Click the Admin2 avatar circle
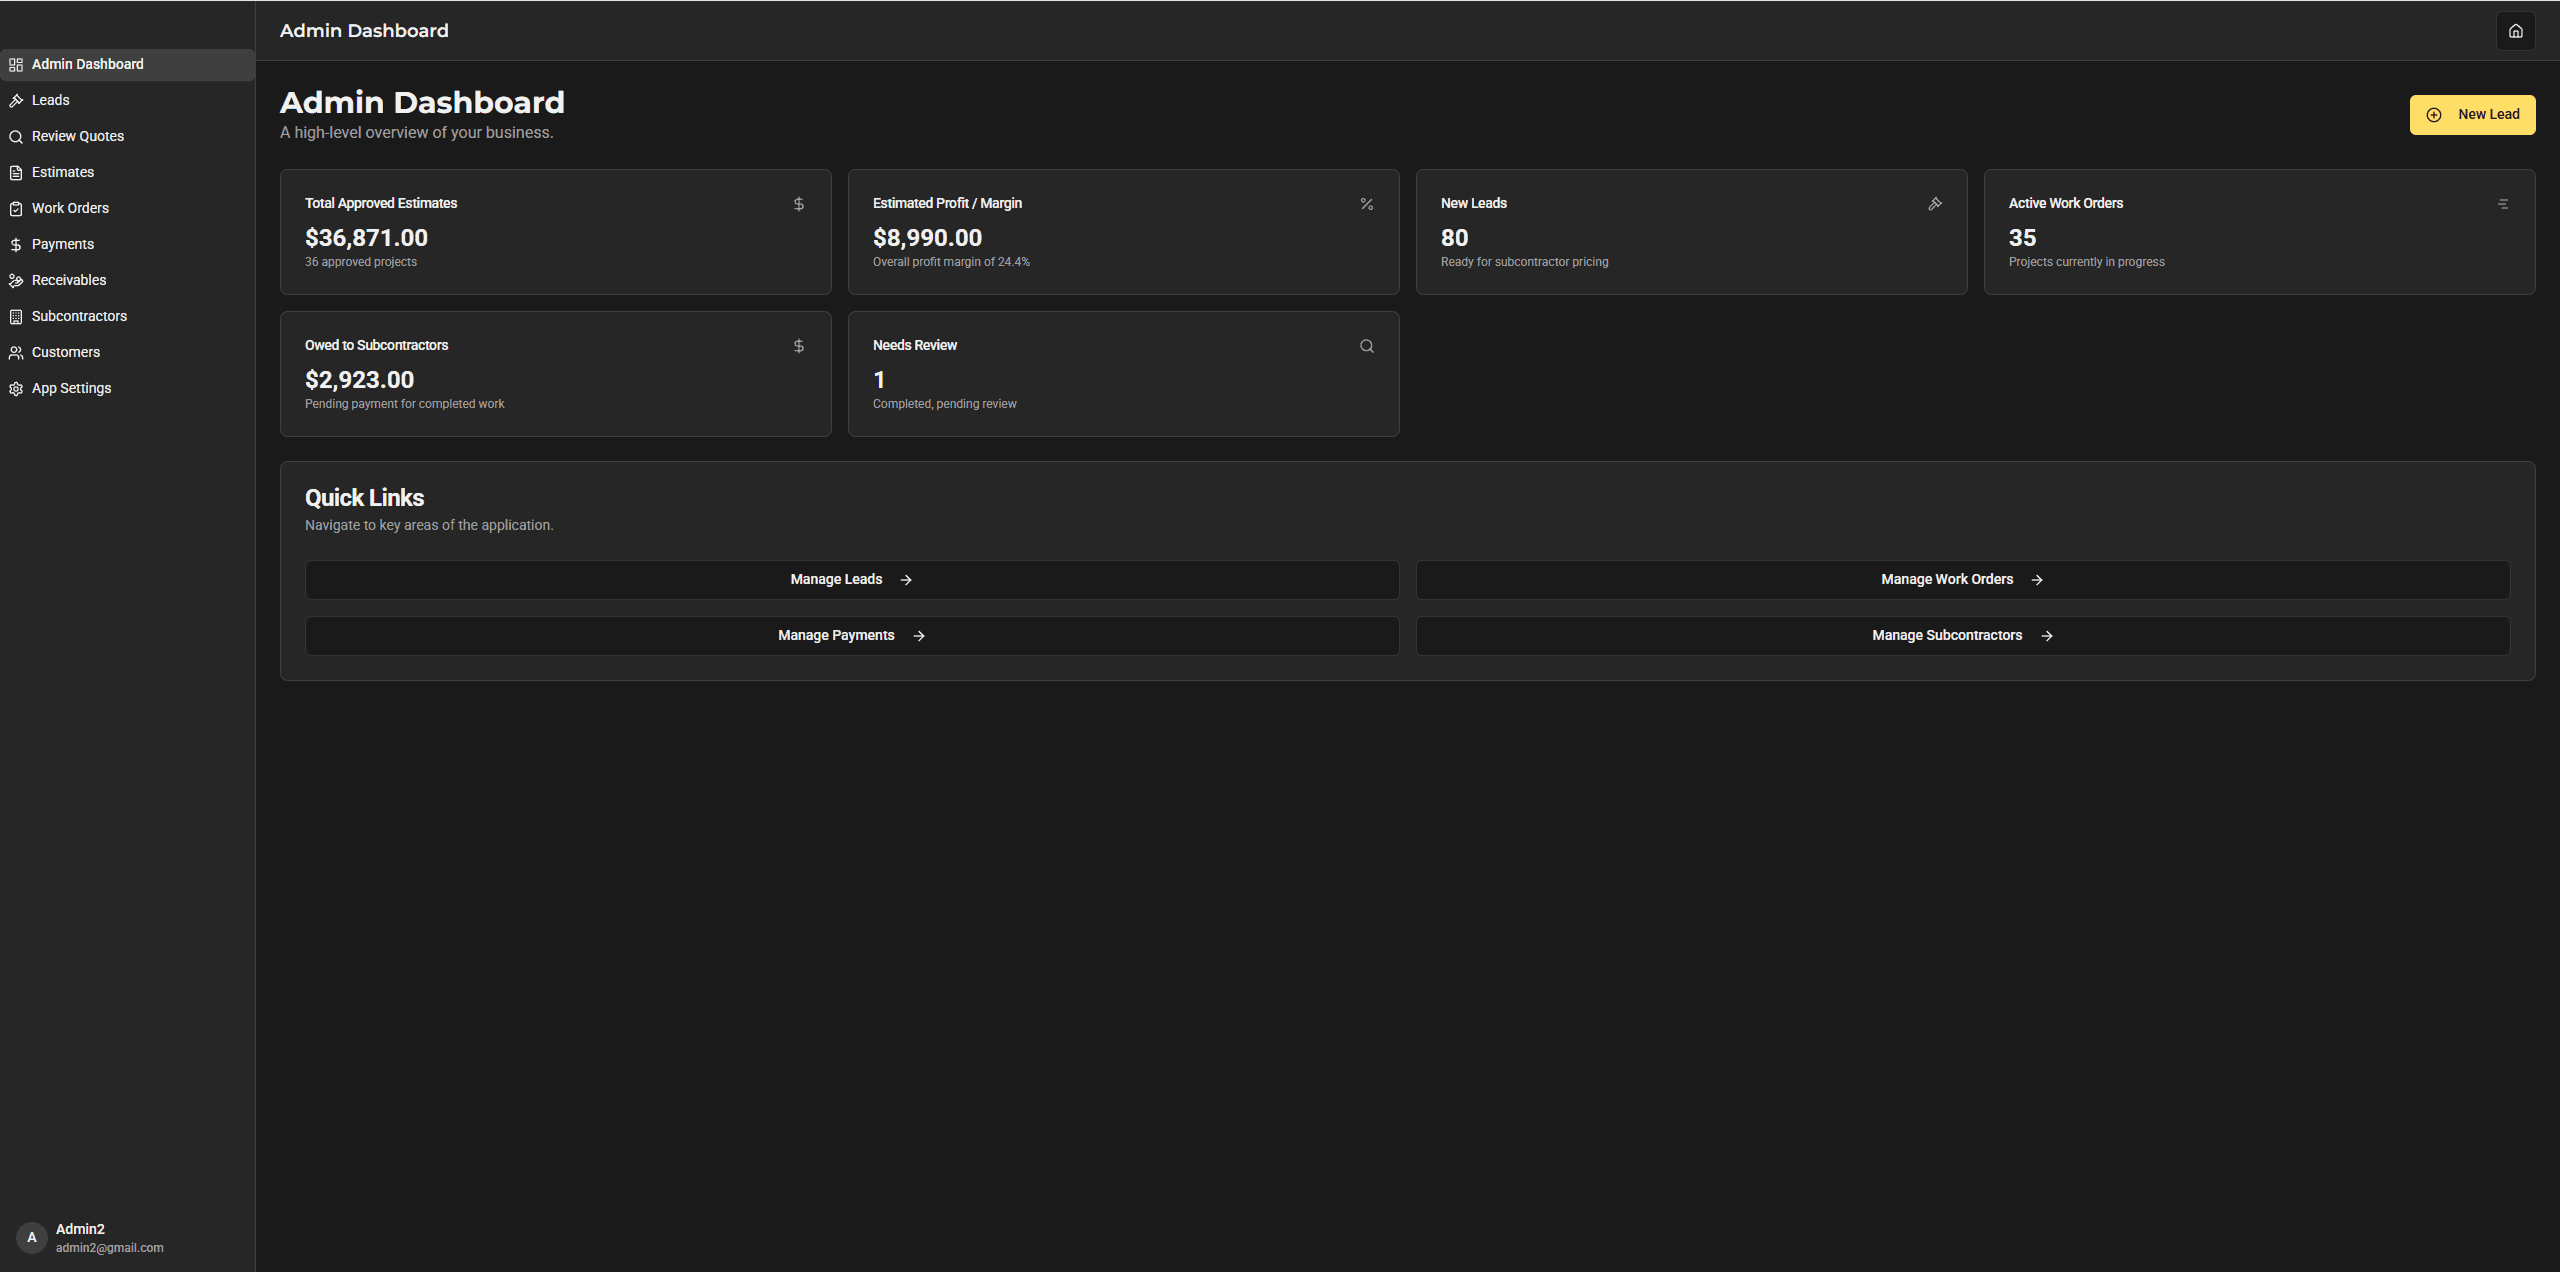Screen dimensions: 2560x1272 32,1238
